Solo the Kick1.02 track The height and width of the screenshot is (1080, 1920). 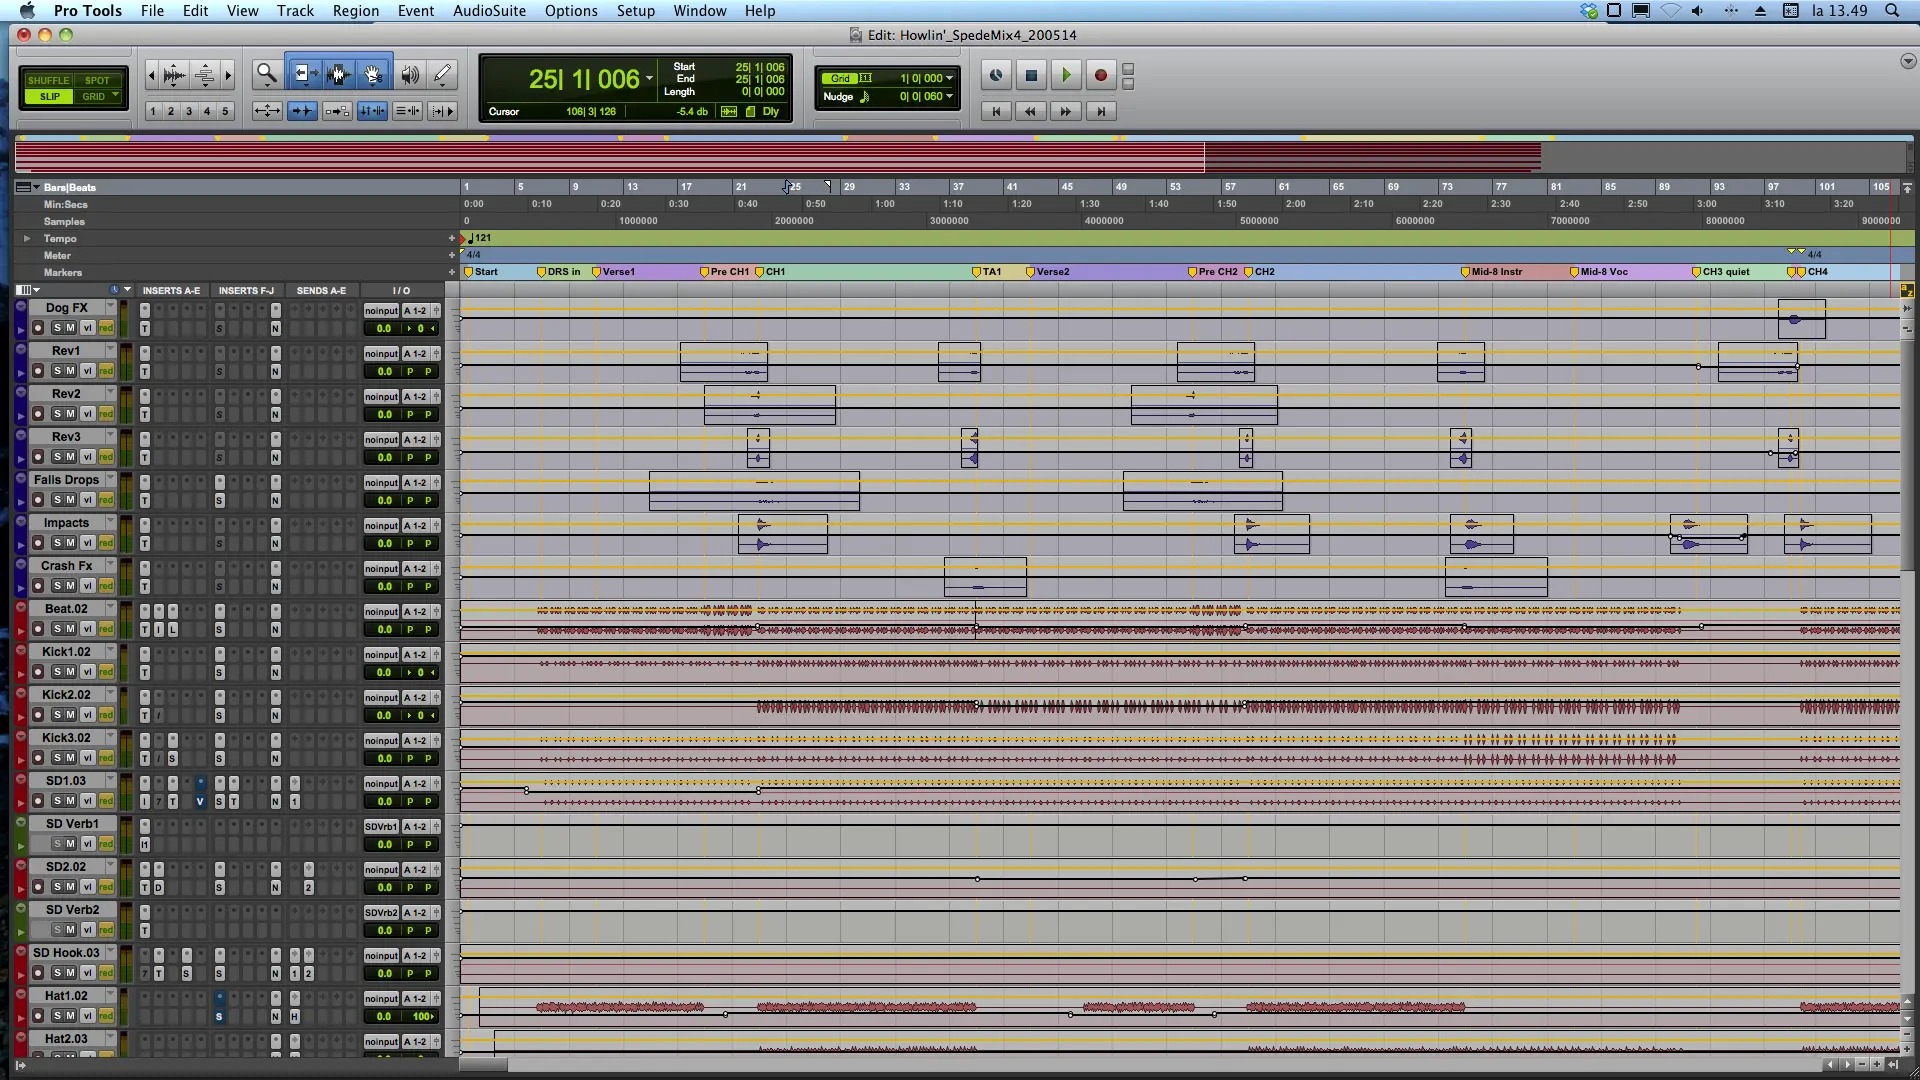pyautogui.click(x=57, y=672)
